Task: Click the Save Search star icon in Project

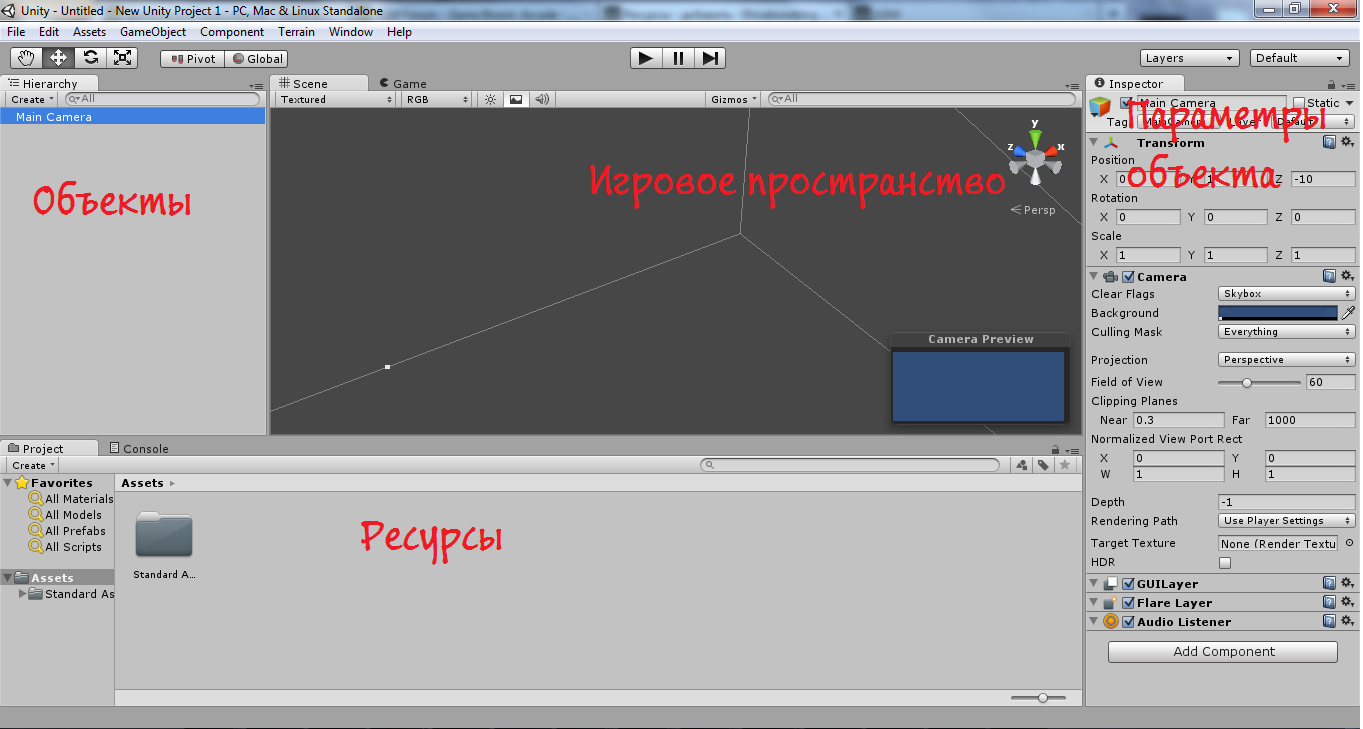Action: coord(1065,465)
